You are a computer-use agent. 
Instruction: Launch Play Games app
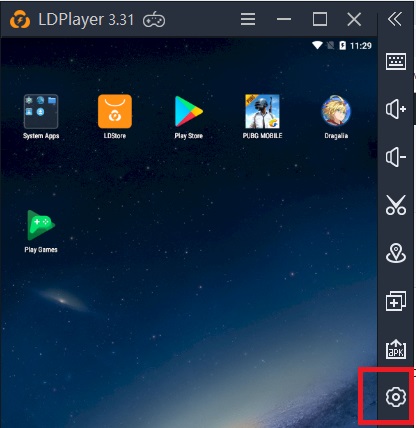coord(41,231)
